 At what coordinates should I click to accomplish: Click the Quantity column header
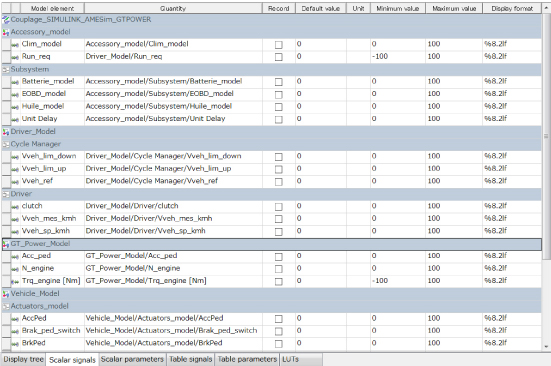tap(173, 8)
